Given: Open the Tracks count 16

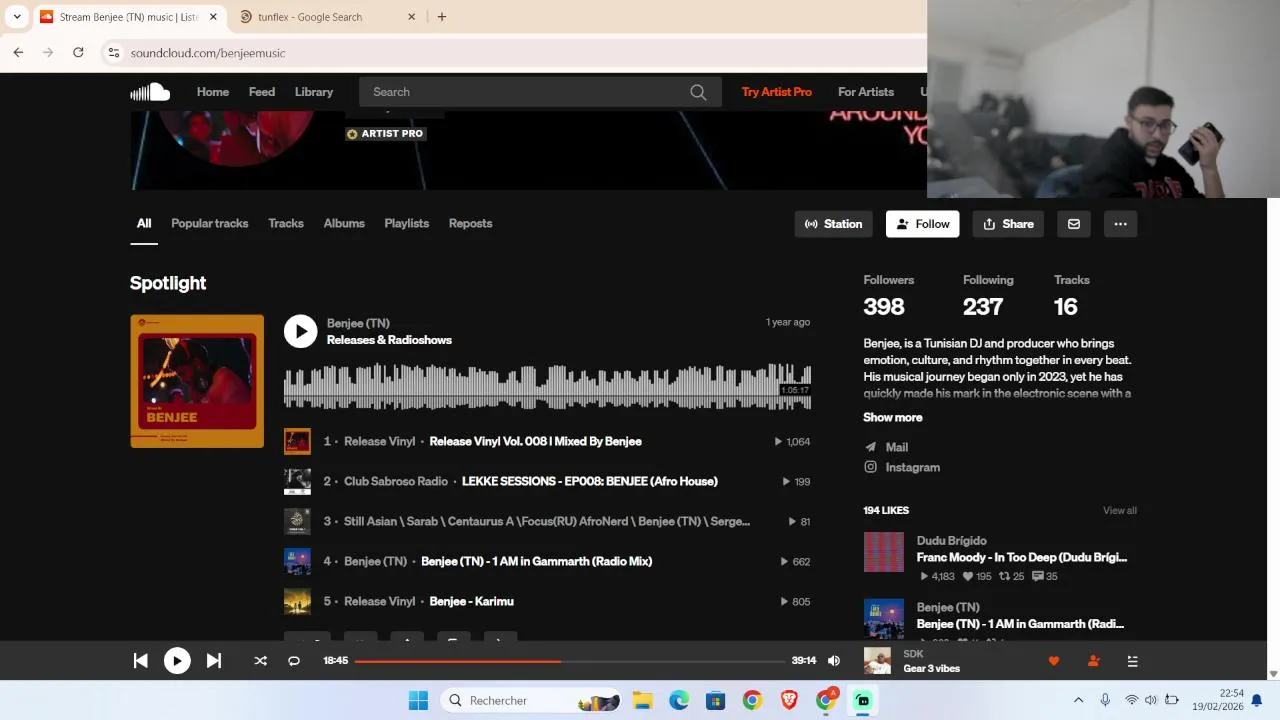Looking at the screenshot, I should click(1066, 307).
